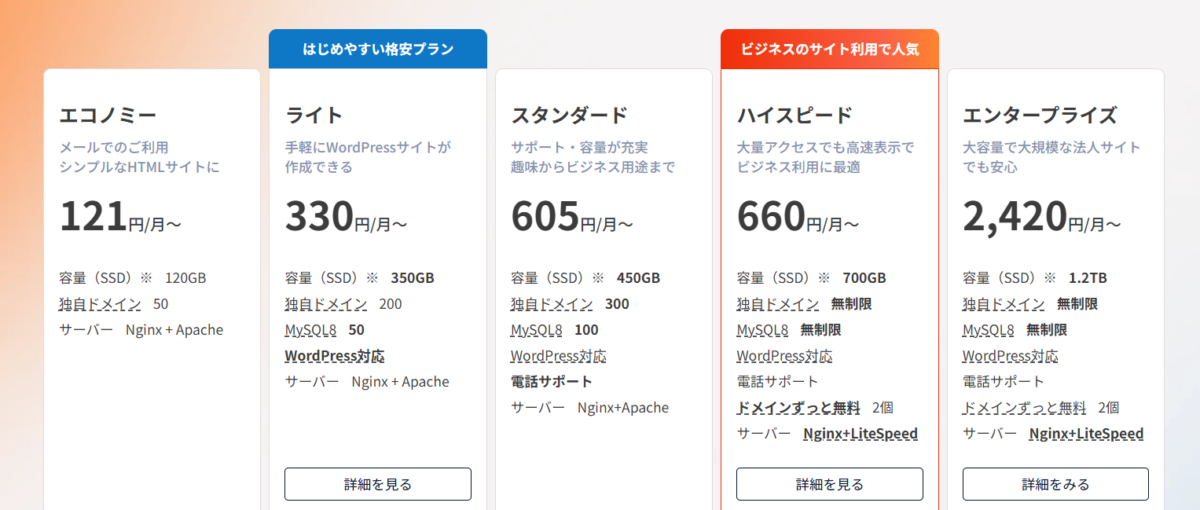Click 独自ドメイン link in エンタープライズ plan
Viewport: 1200px width, 510px height.
pyautogui.click(x=1004, y=304)
